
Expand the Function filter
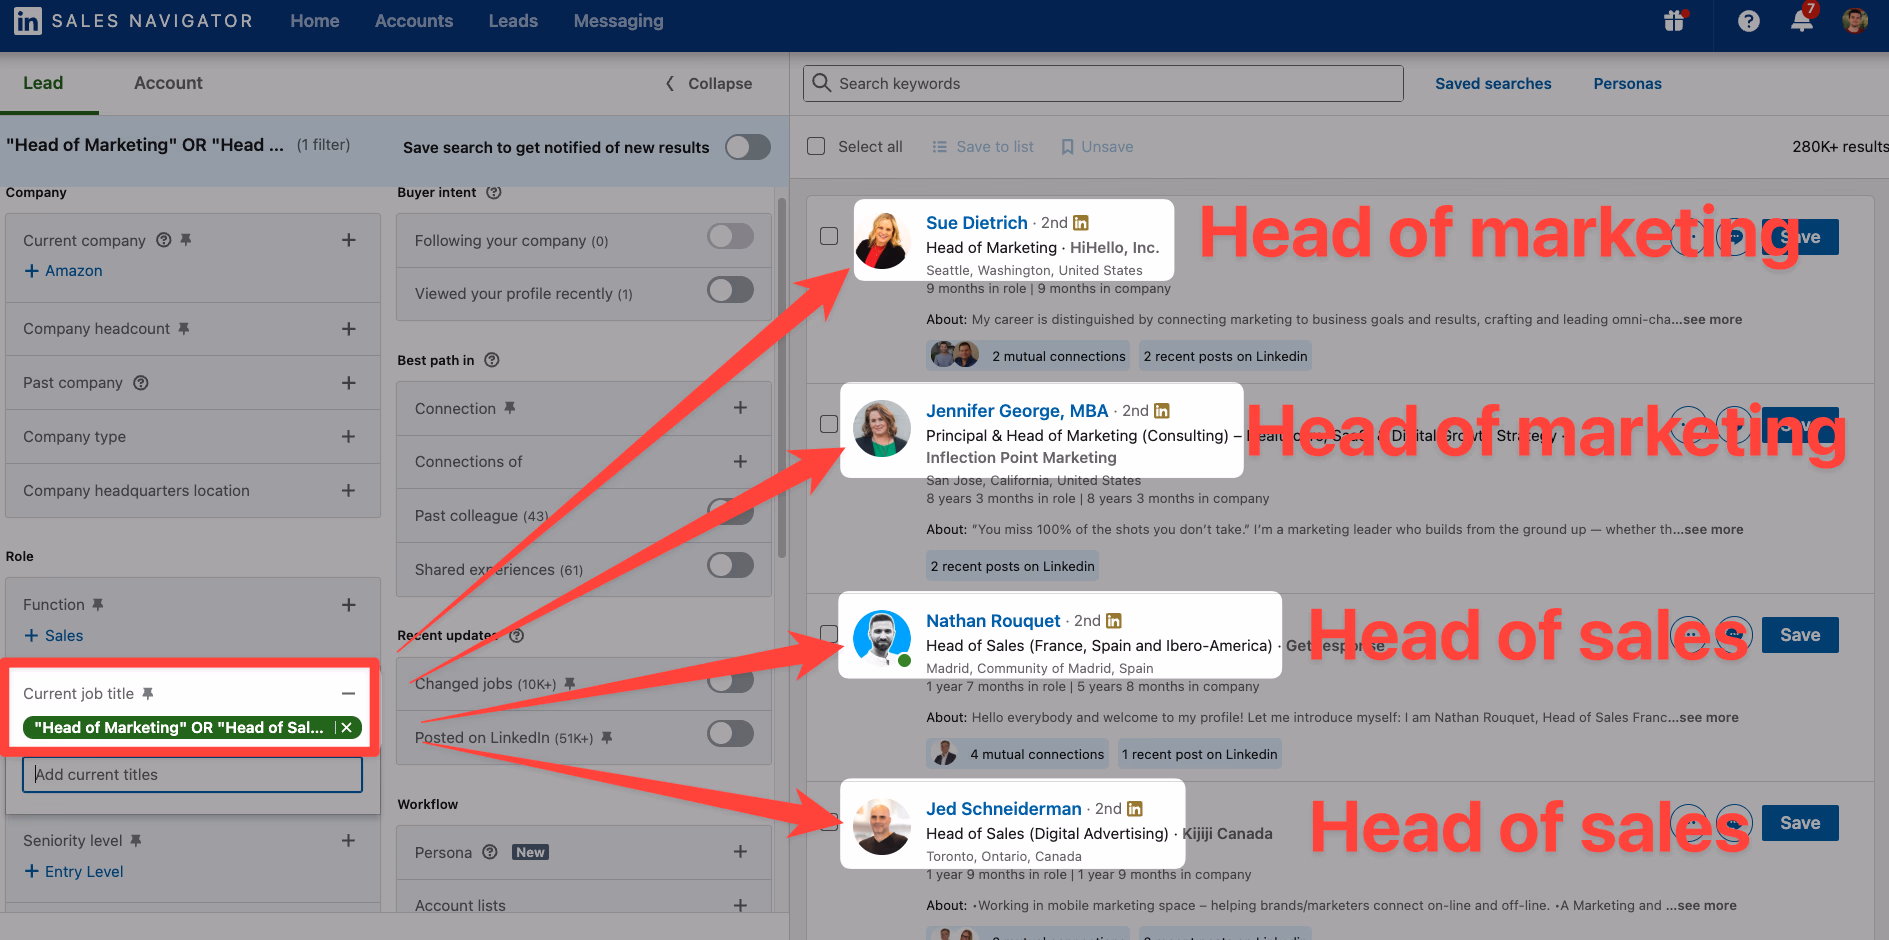[349, 604]
